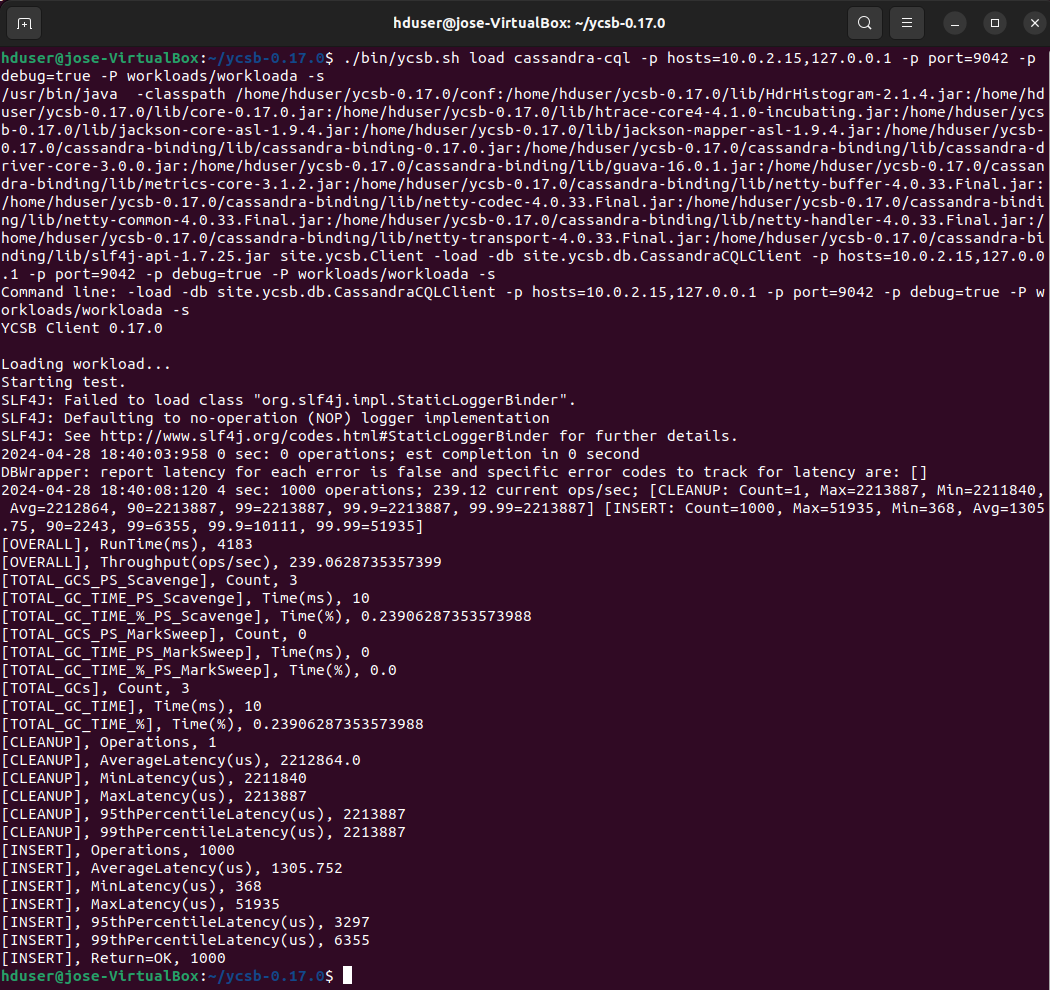Click the 'Loading workload...' line
Viewport: 1050px width, 990px height.
pos(86,364)
